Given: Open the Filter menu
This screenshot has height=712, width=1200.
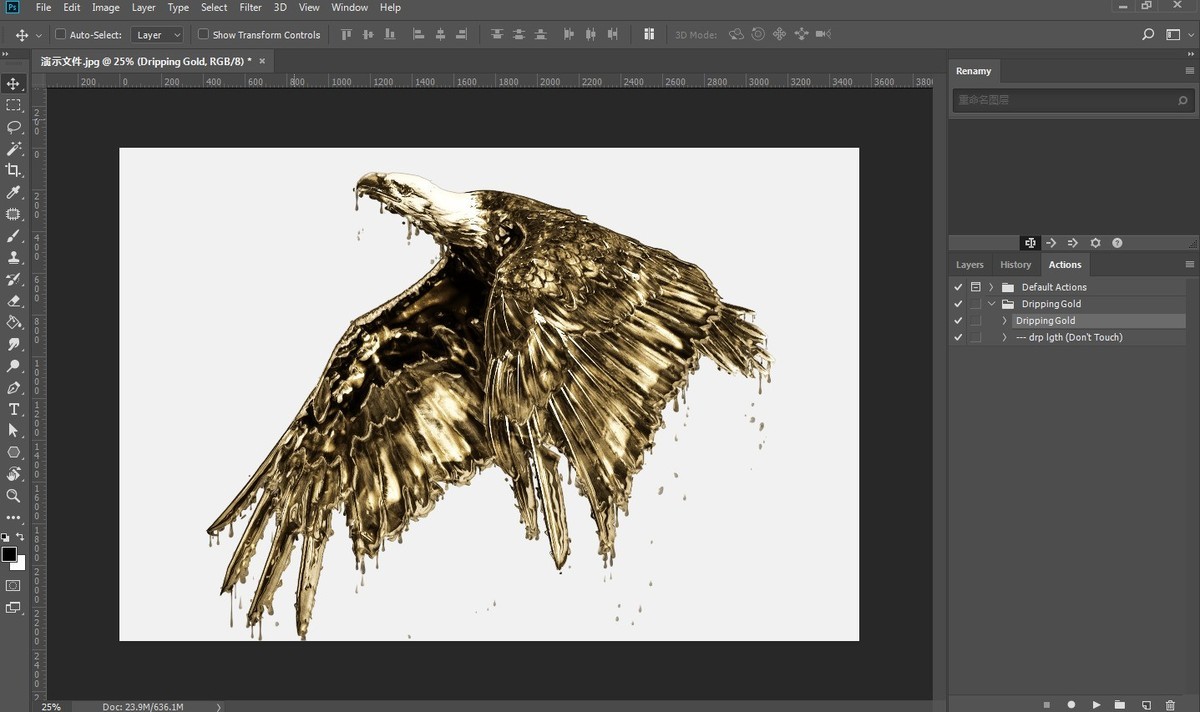Looking at the screenshot, I should pos(250,7).
